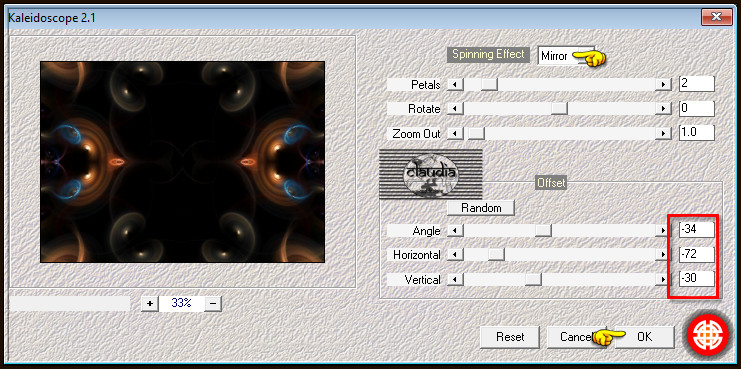Click the Horizontal slider thumb
The height and width of the screenshot is (369, 741).
coord(496,255)
